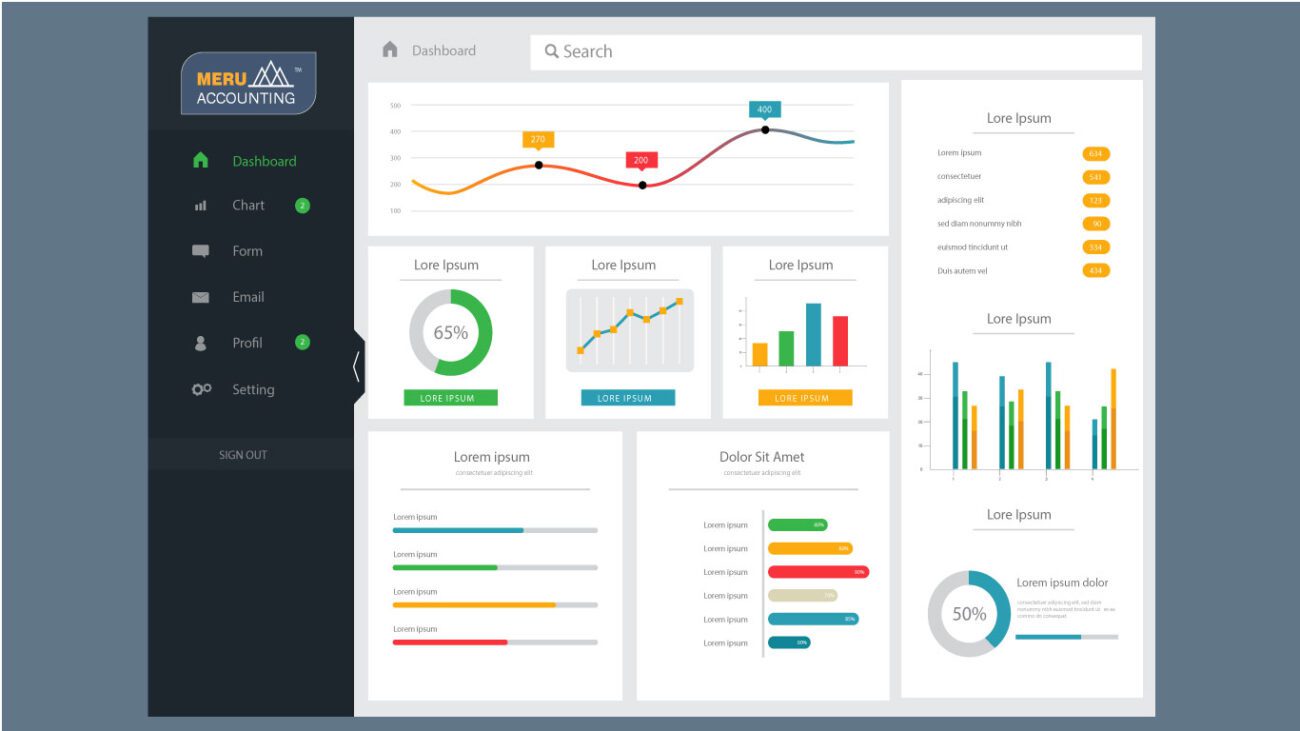Open the Setting gears icon

coord(199,389)
